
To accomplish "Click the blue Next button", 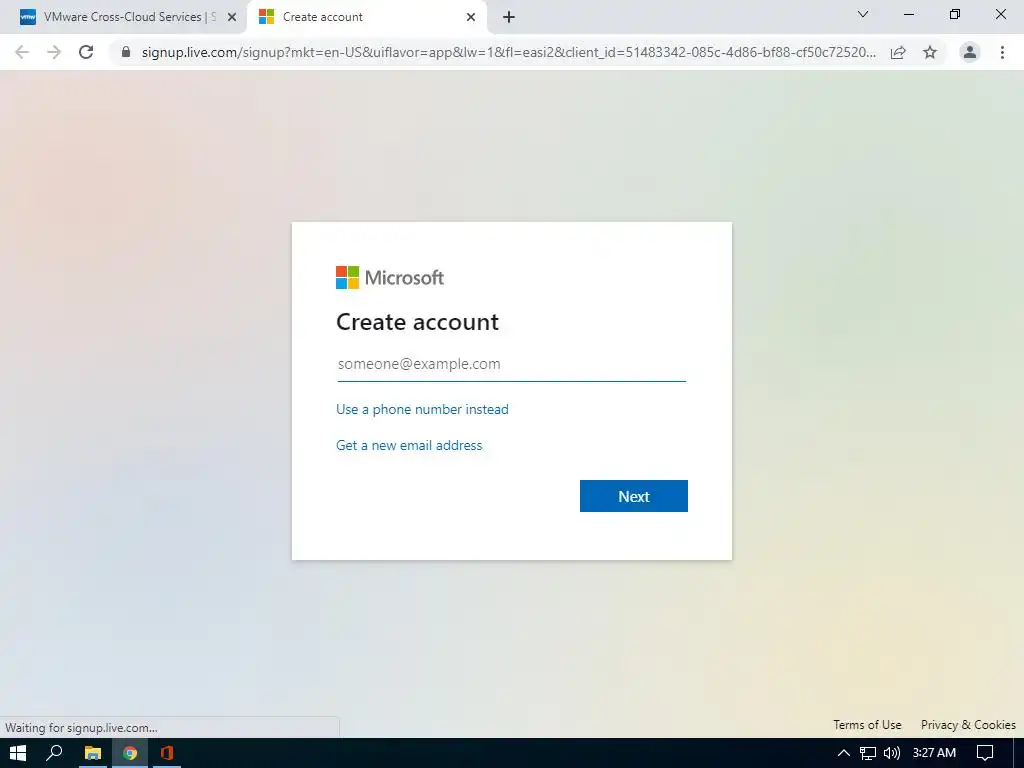I will [x=633, y=496].
